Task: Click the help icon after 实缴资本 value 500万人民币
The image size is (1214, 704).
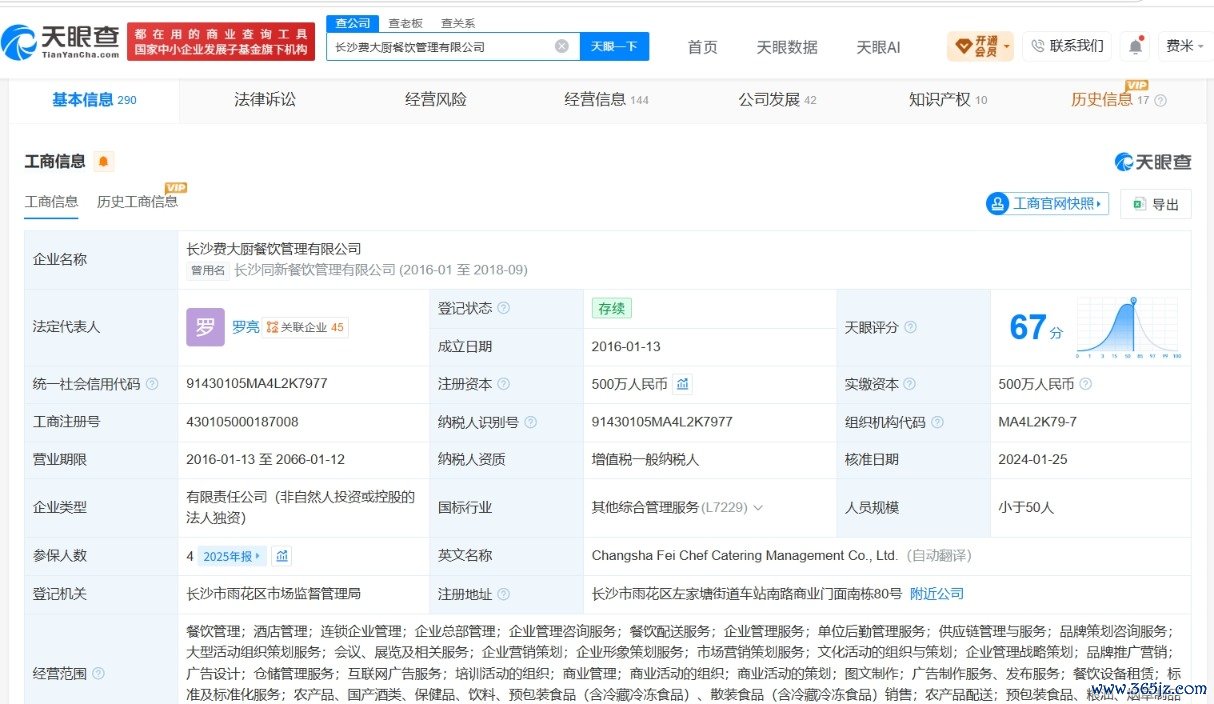Action: click(x=1086, y=384)
